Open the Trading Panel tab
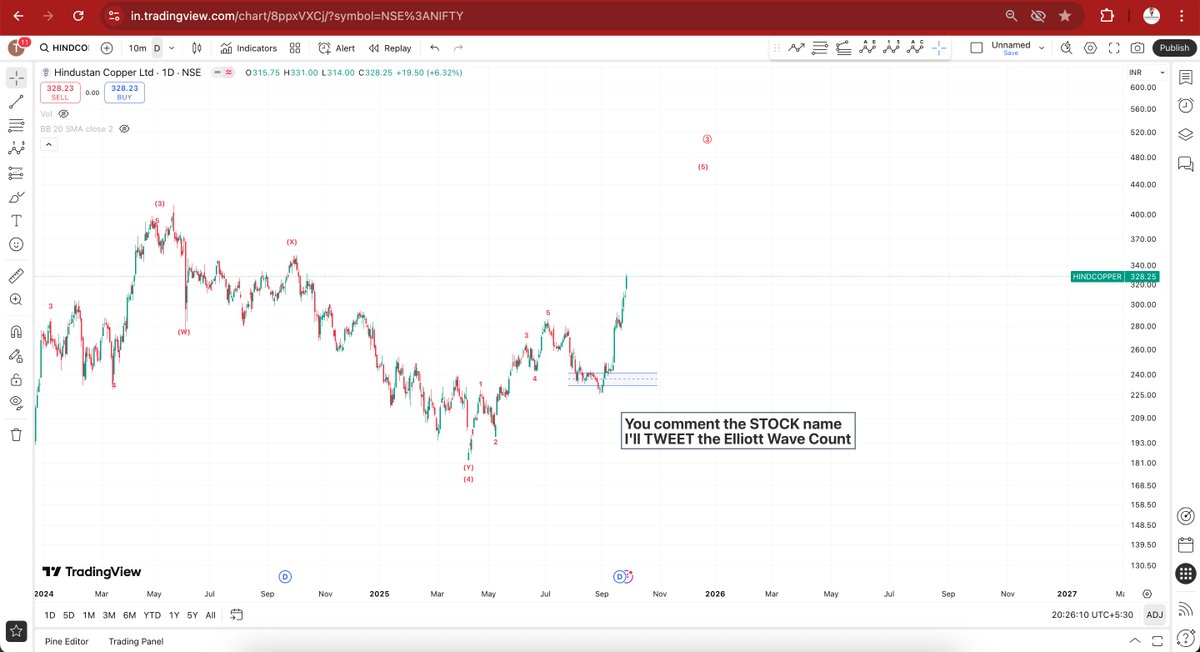1200x652 pixels. (136, 641)
